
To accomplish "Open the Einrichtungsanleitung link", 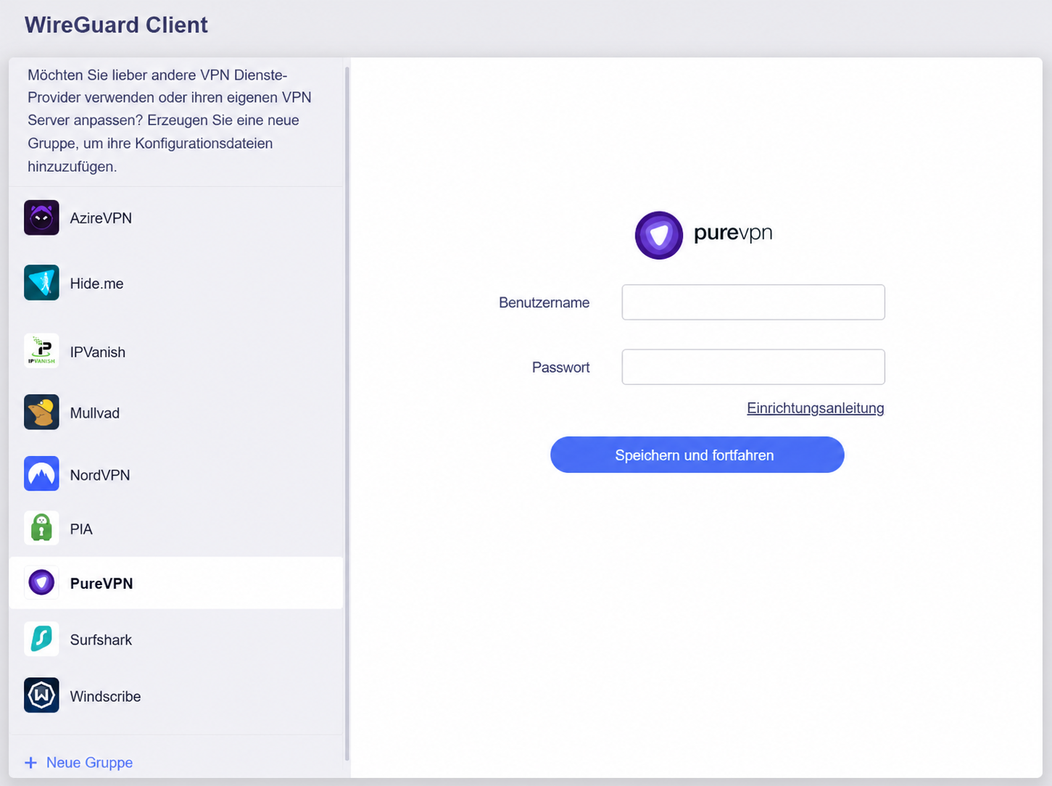I will tap(815, 408).
